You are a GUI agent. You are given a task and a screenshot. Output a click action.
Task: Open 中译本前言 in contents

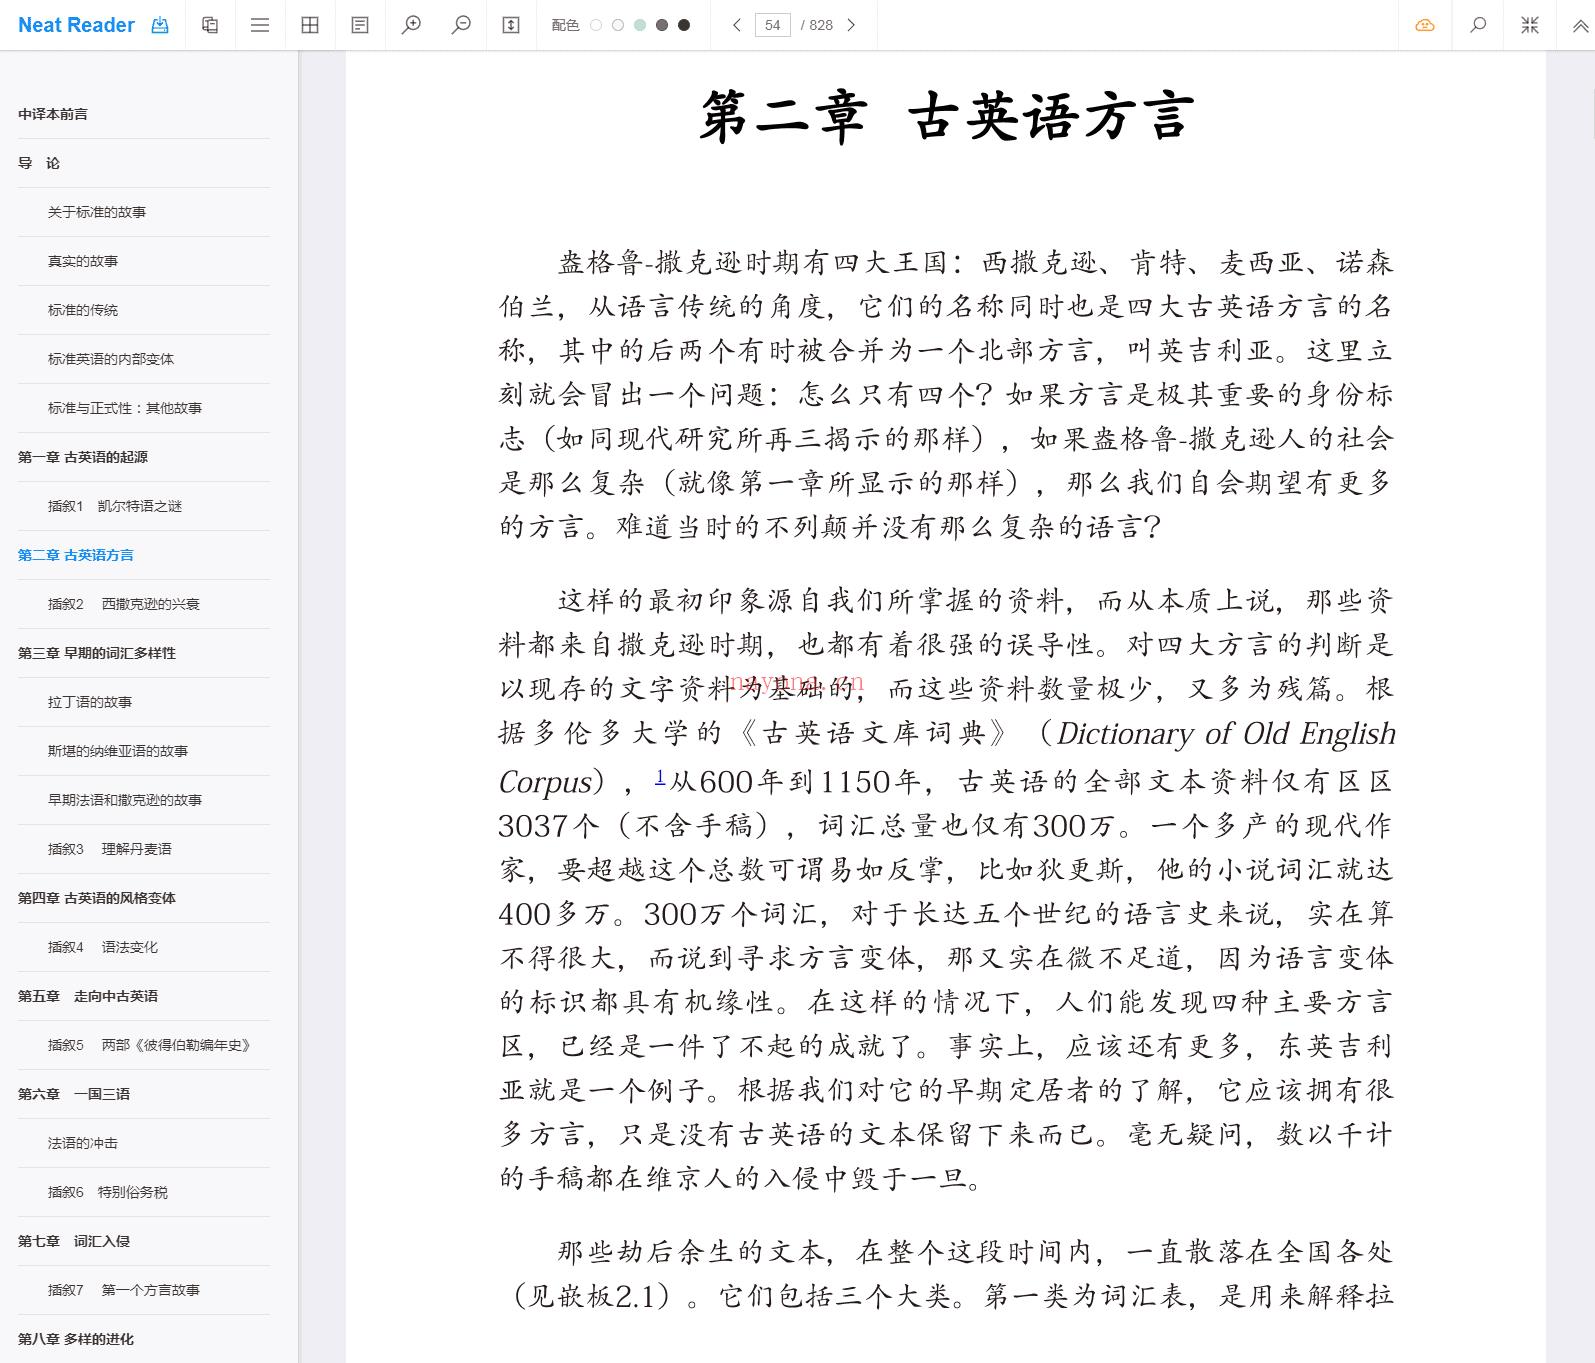tap(53, 114)
